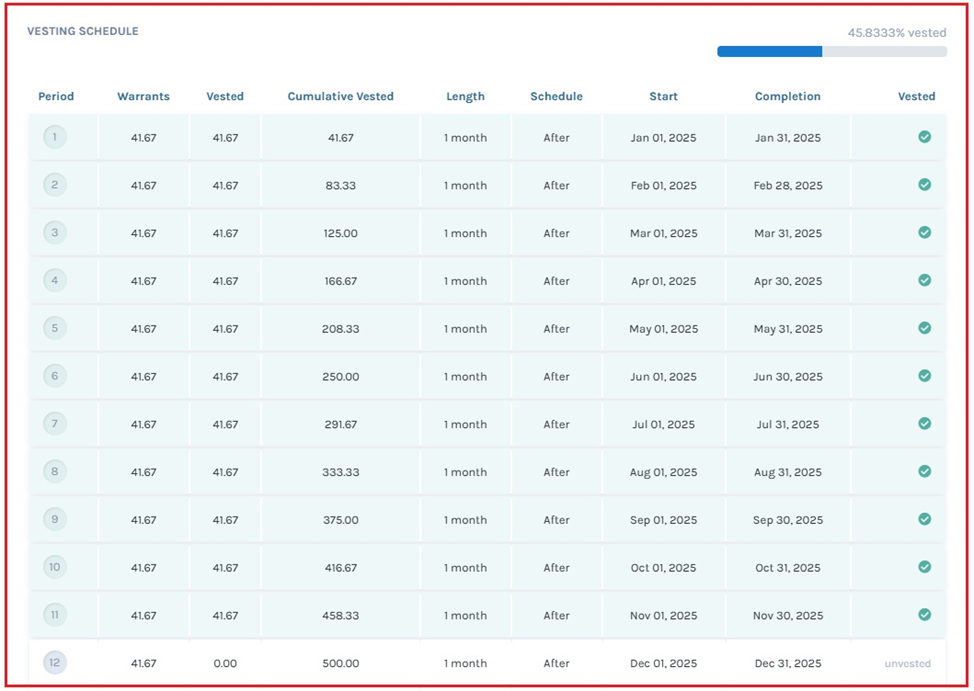
Task: Click the 45.8333% vested progress bar
Action: pos(831,51)
